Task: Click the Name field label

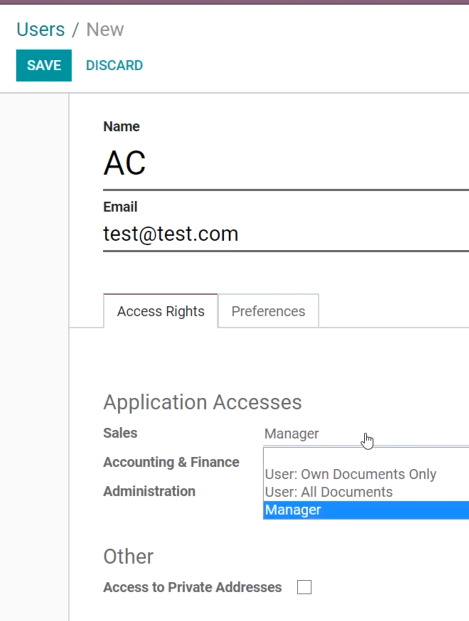Action: [122, 126]
